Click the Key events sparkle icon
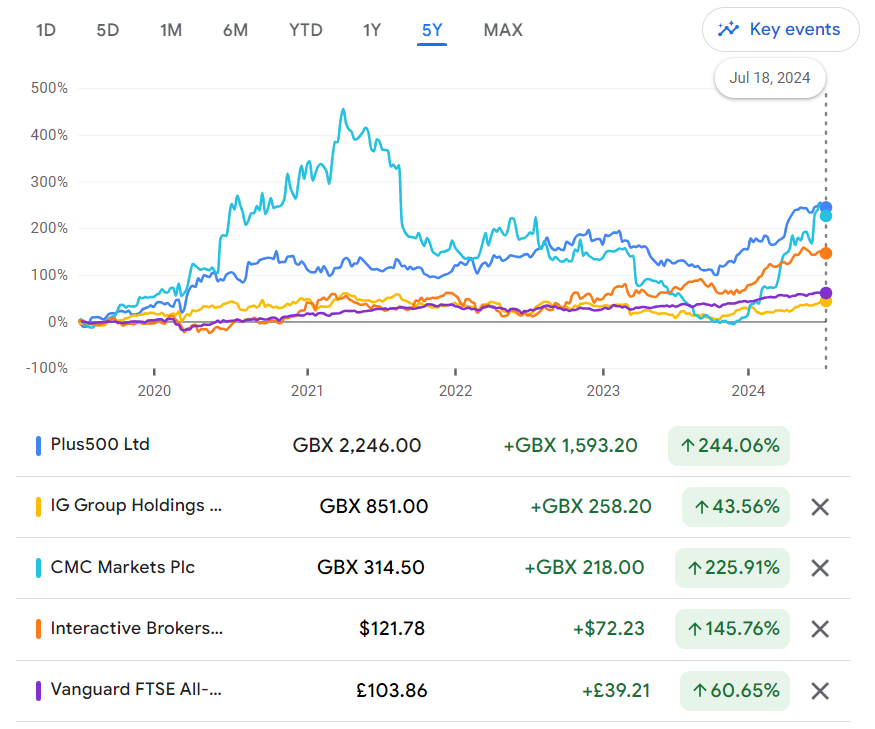The image size is (875, 729). (x=728, y=29)
